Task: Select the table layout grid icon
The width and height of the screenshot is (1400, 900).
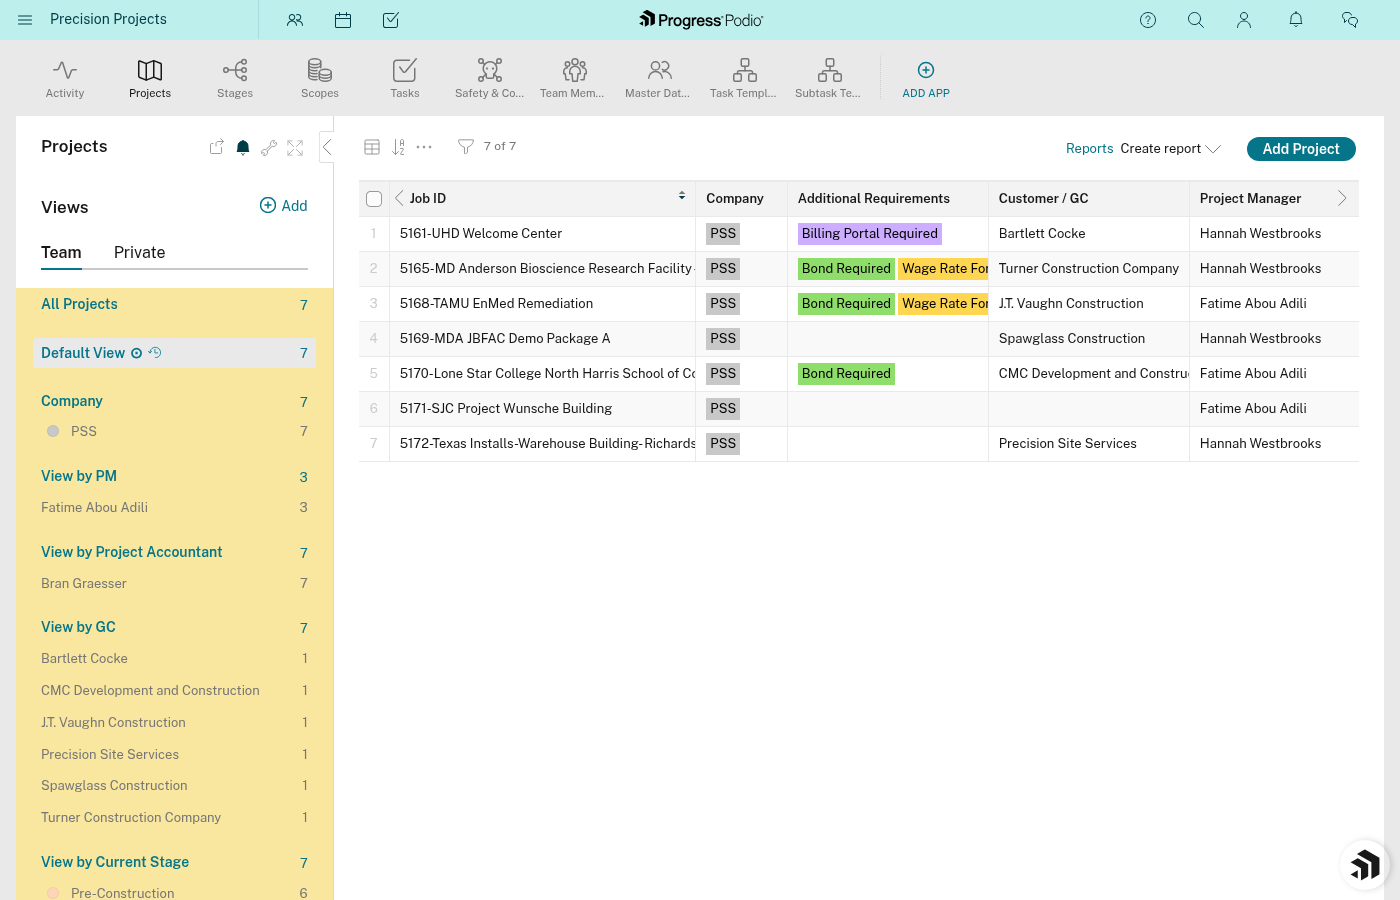Action: 372,146
